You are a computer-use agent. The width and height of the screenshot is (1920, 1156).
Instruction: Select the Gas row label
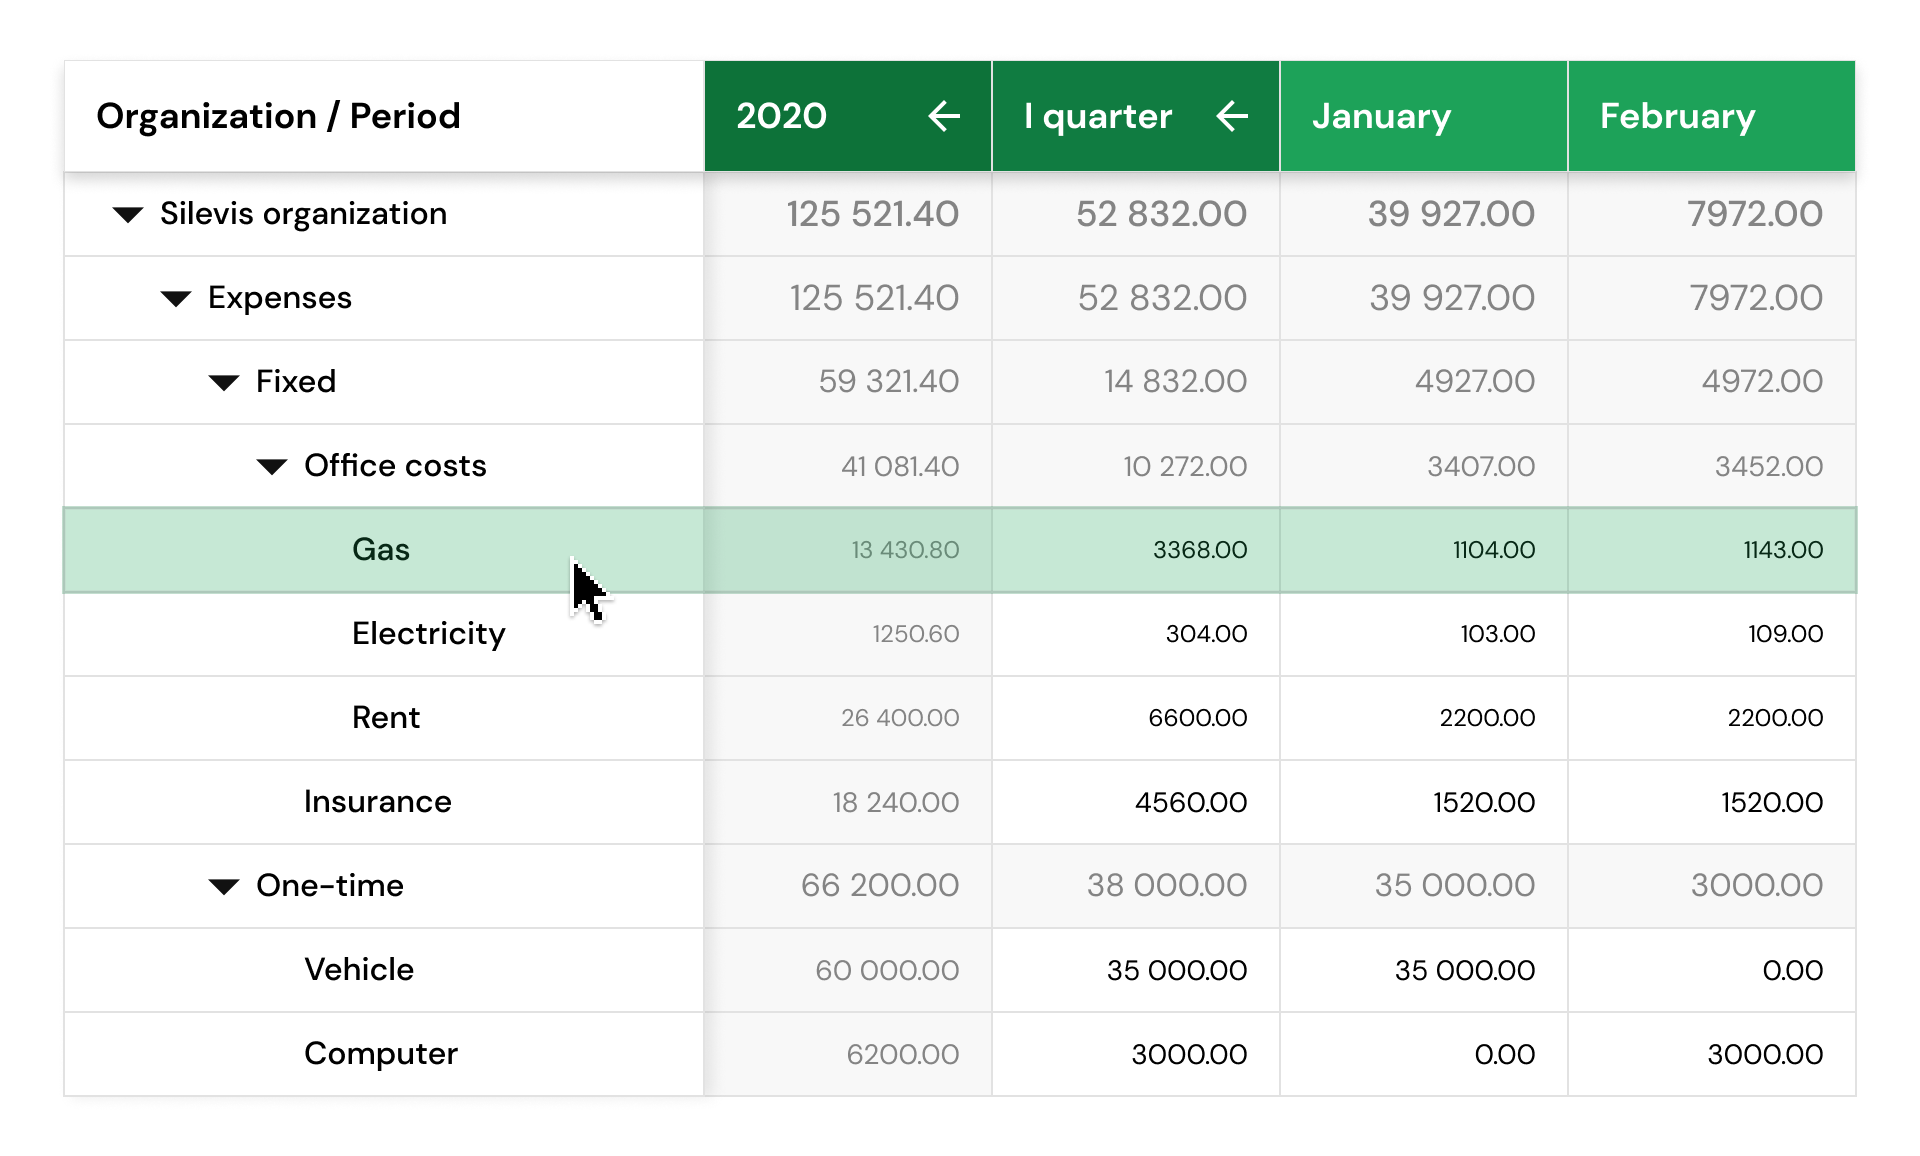380,549
